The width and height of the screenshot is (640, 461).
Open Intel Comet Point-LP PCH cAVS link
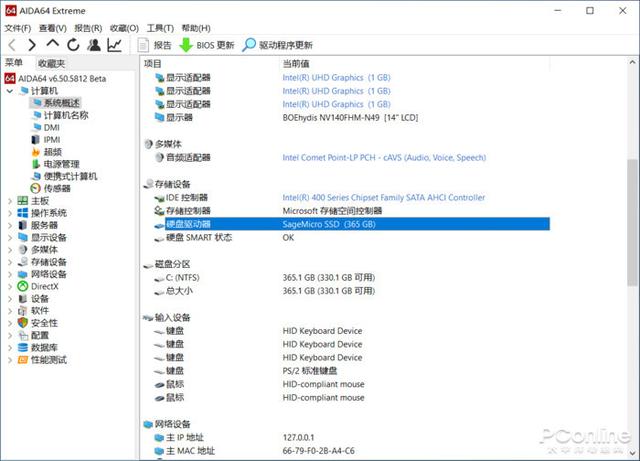tap(384, 158)
